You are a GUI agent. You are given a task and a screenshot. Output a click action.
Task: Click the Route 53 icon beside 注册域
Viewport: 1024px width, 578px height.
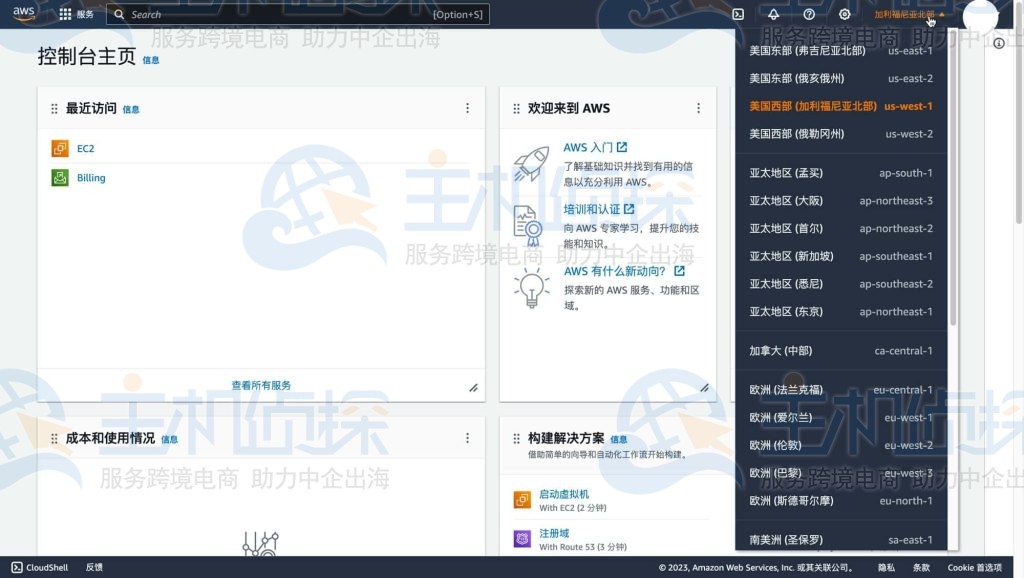[x=521, y=538]
